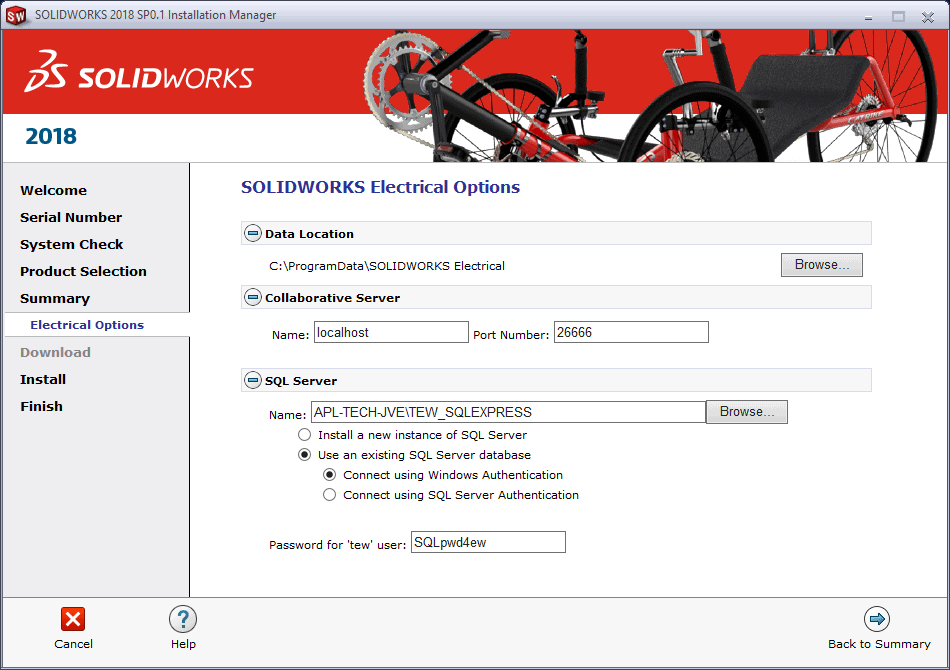Click the red Cancel X icon
Image resolution: width=950 pixels, height=670 pixels.
click(73, 619)
